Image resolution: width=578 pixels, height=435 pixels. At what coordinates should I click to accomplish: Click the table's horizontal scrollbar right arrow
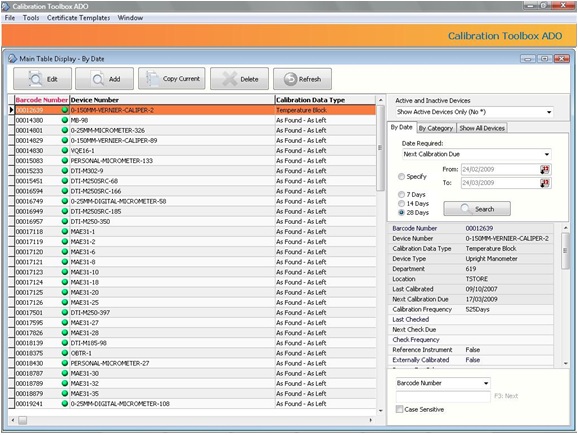pyautogui.click(x=371, y=420)
